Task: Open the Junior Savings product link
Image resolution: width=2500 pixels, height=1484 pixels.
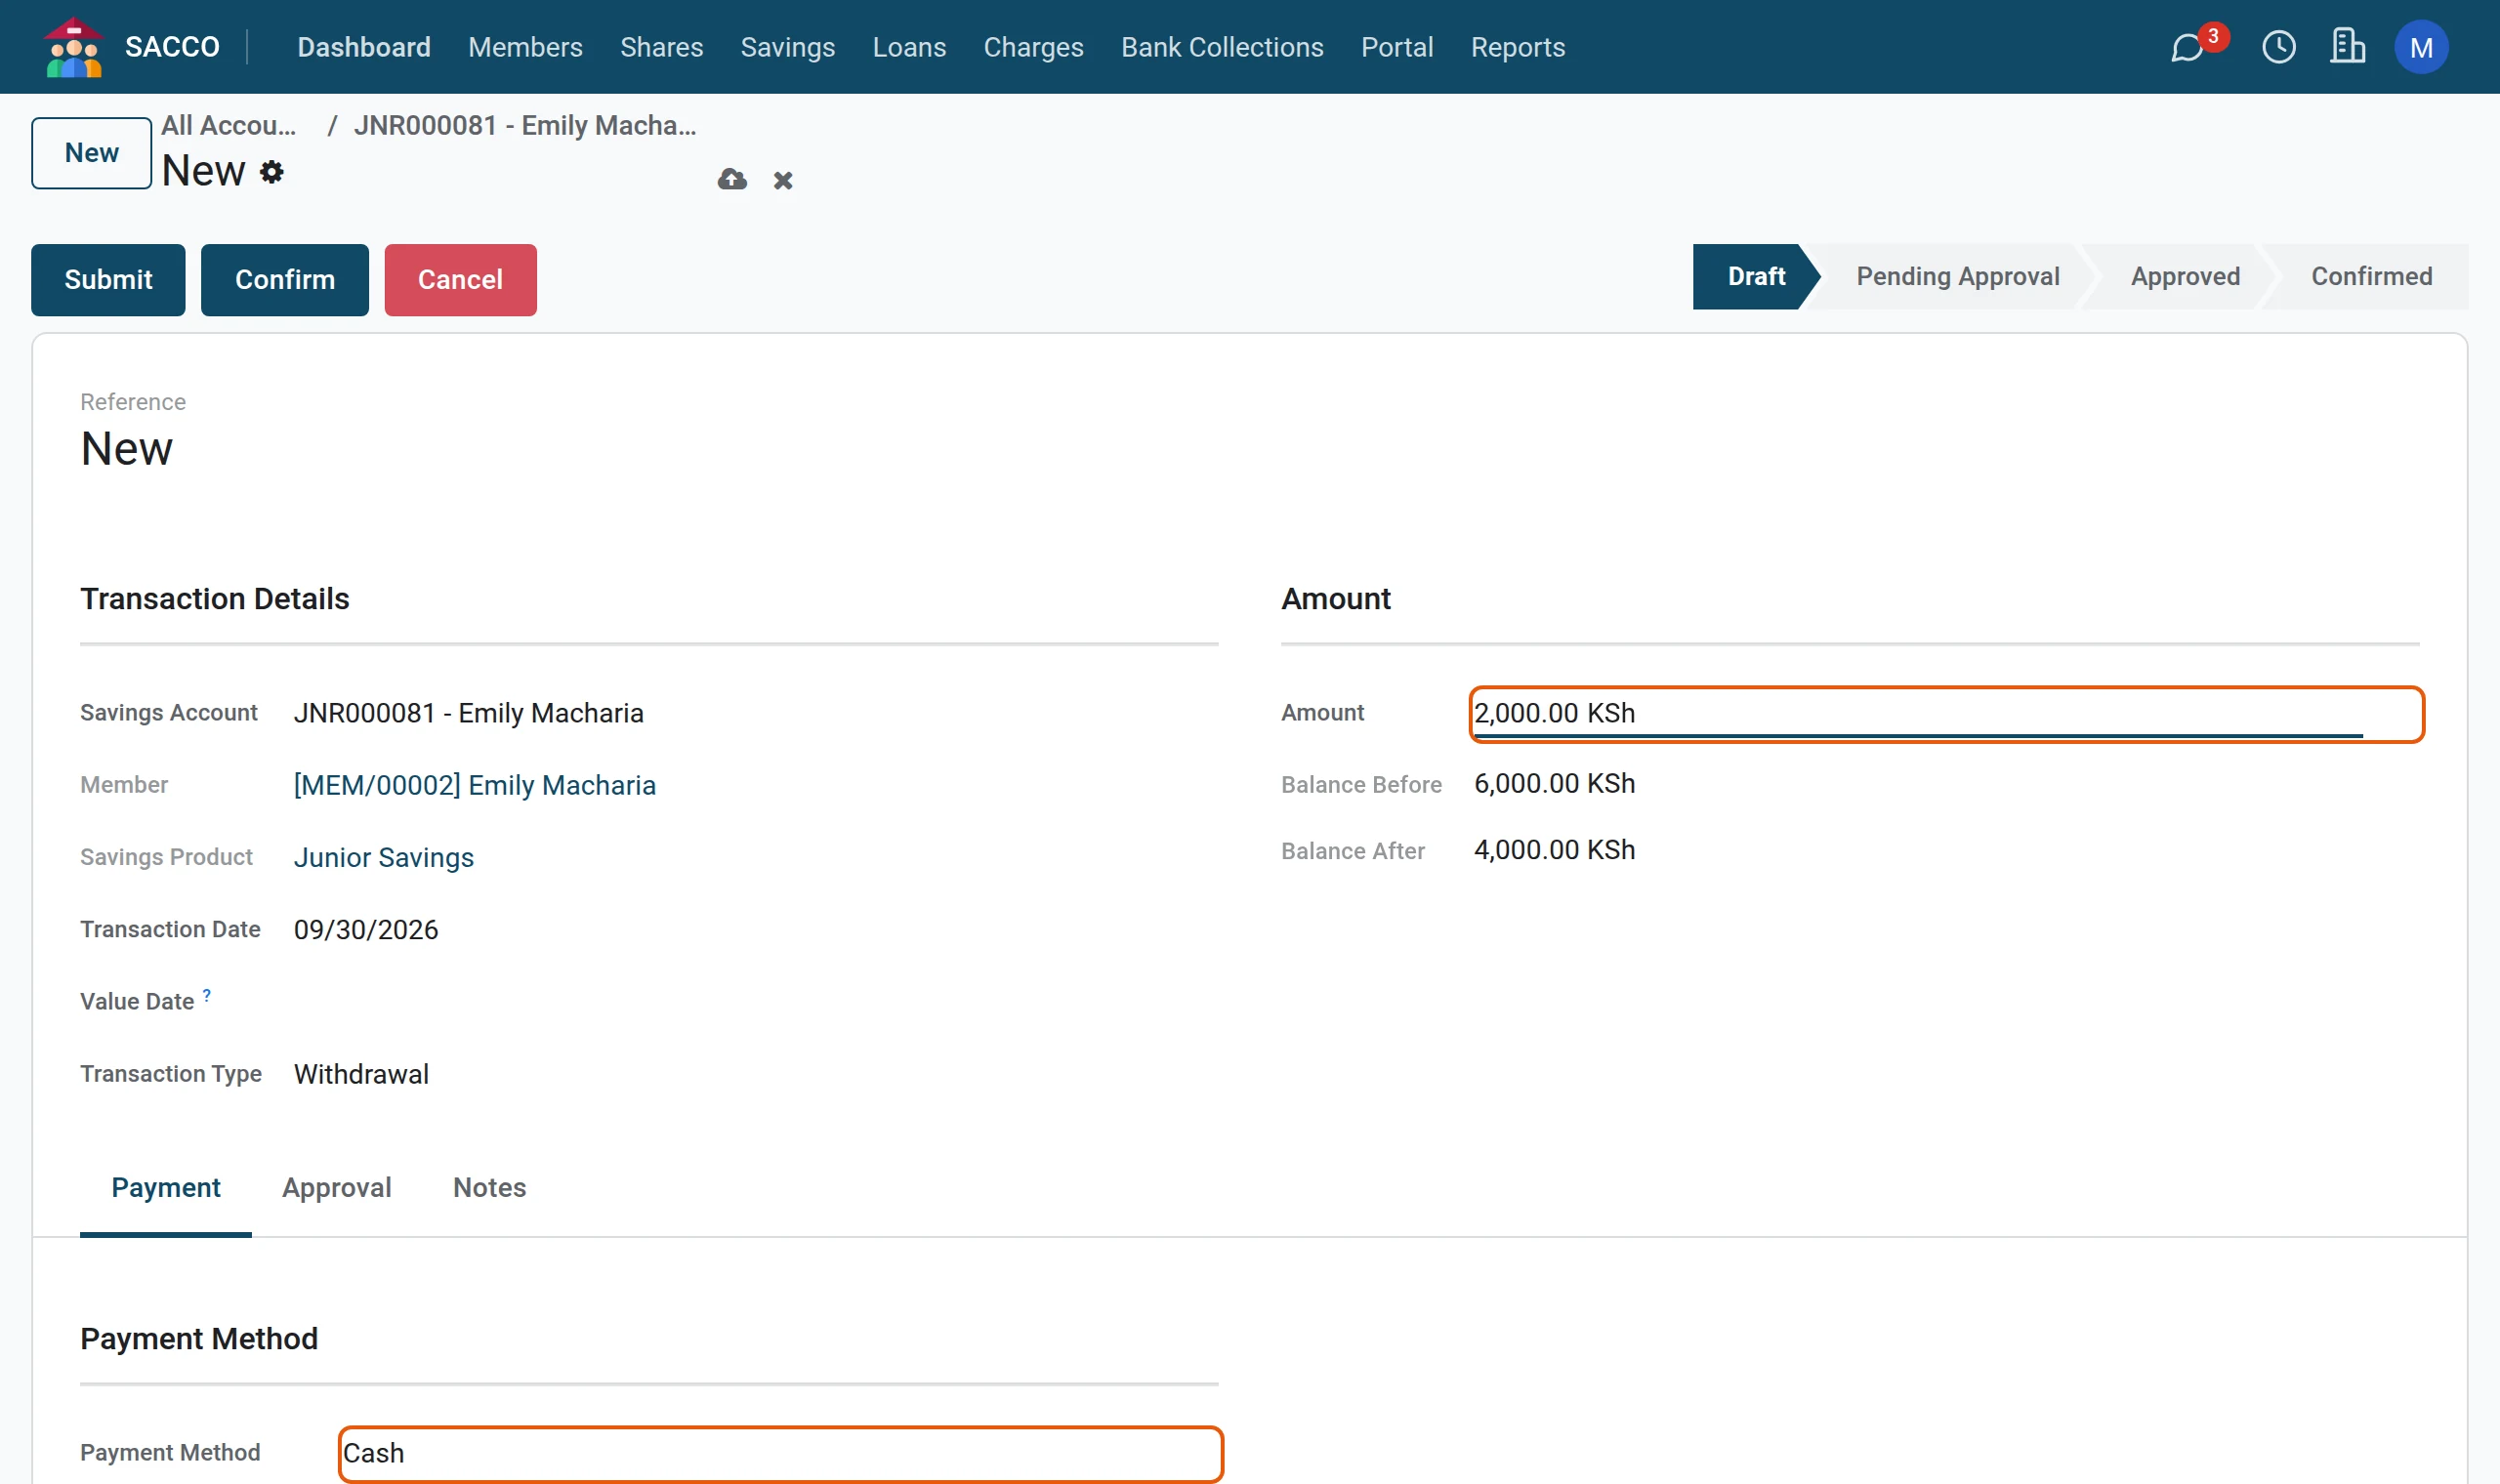Action: pos(384,857)
